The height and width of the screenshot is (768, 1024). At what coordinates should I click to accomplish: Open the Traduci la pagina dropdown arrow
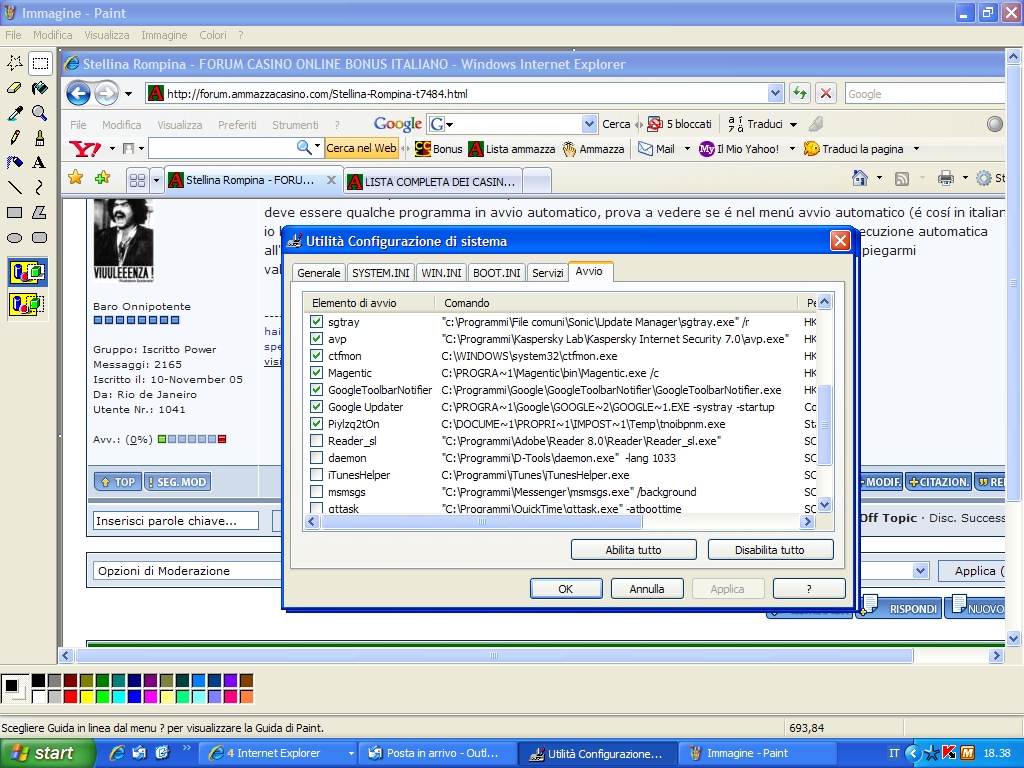click(916, 149)
